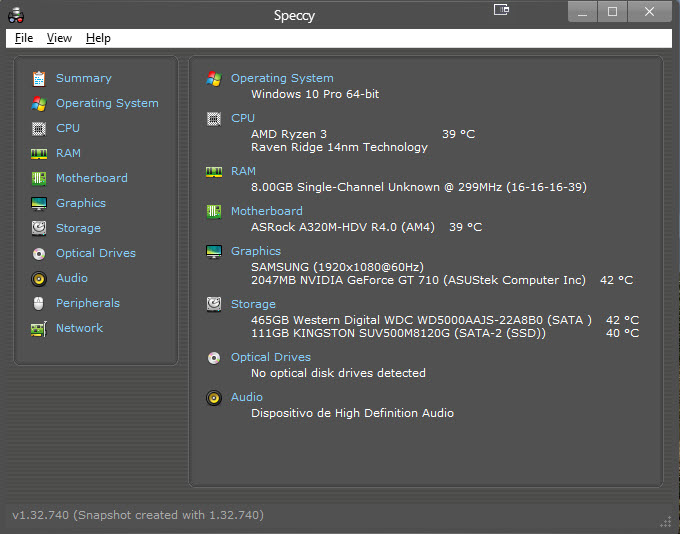680x534 pixels.
Task: Click the Motherboard icon in sidebar
Action: pos(39,178)
